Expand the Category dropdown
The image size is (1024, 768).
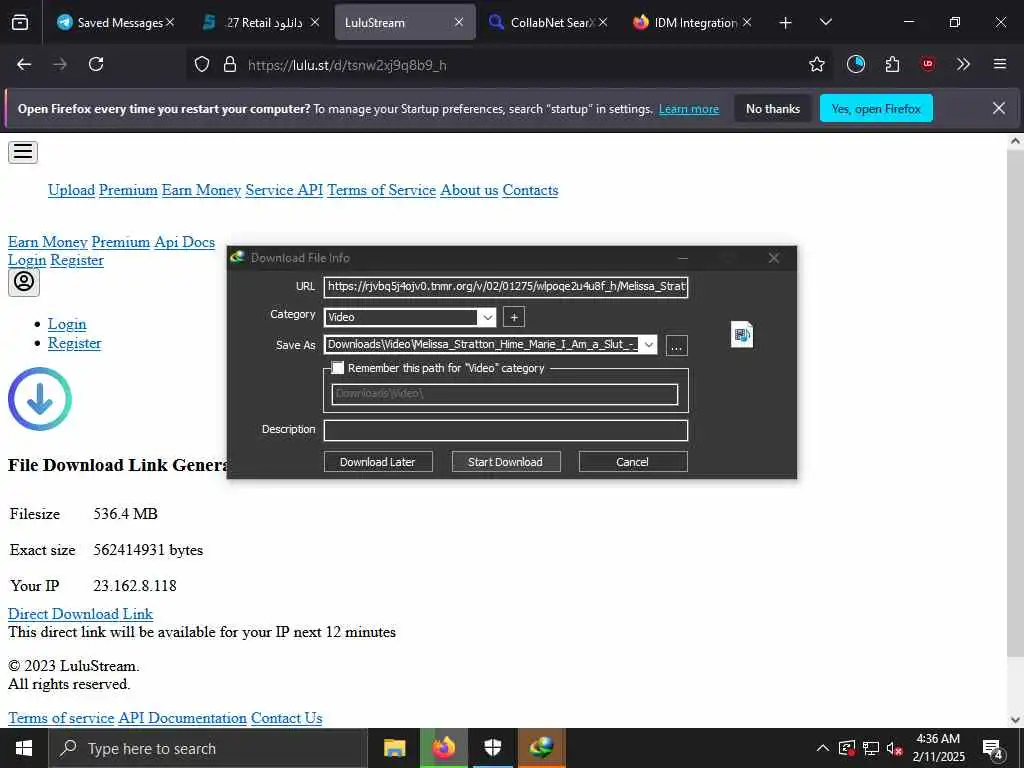click(487, 317)
